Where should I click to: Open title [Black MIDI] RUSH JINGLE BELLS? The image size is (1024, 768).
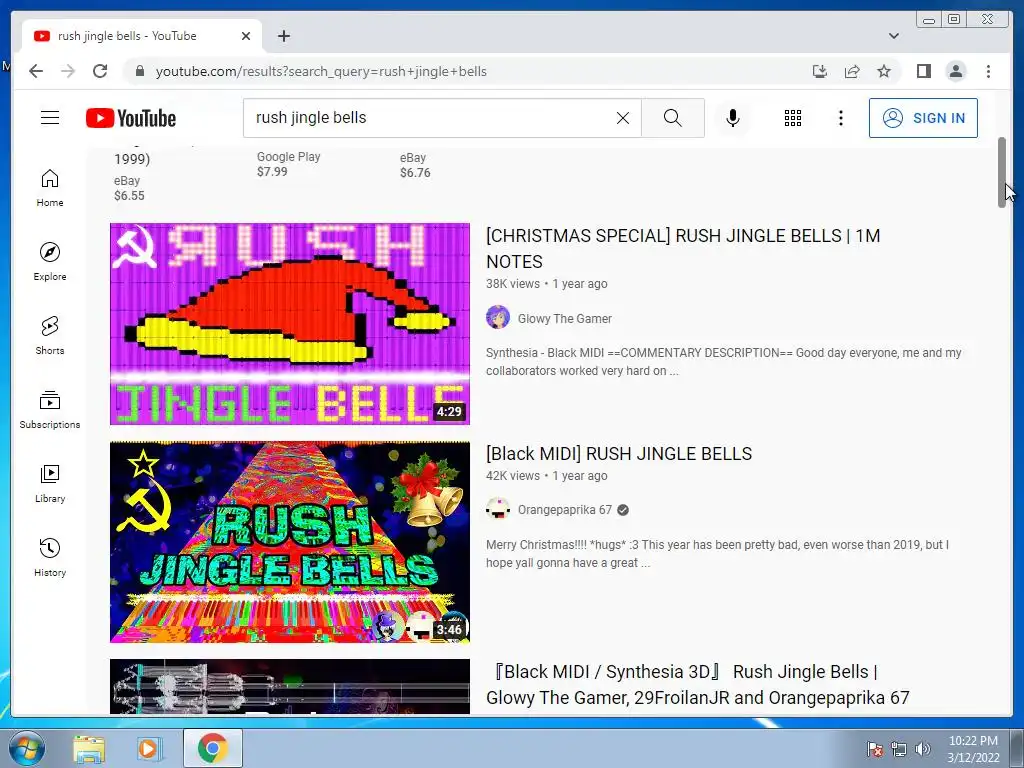pos(619,453)
